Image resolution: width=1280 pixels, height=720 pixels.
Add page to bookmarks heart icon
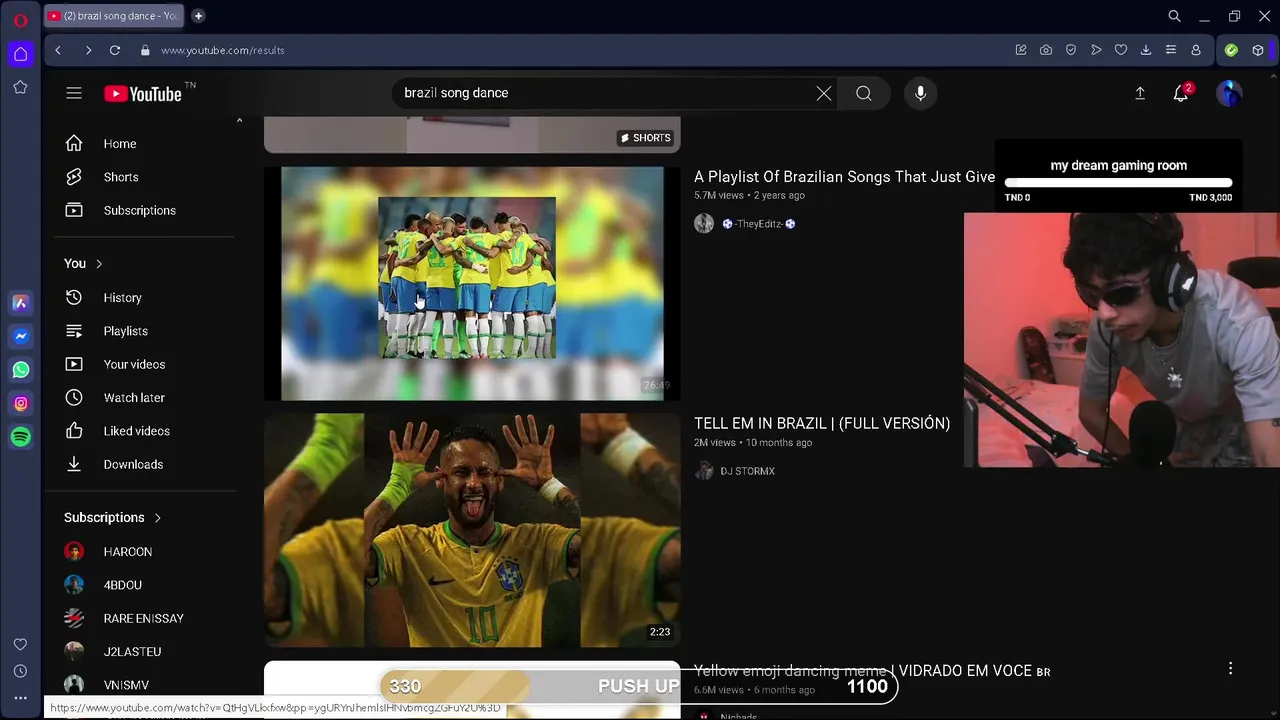[1121, 50]
